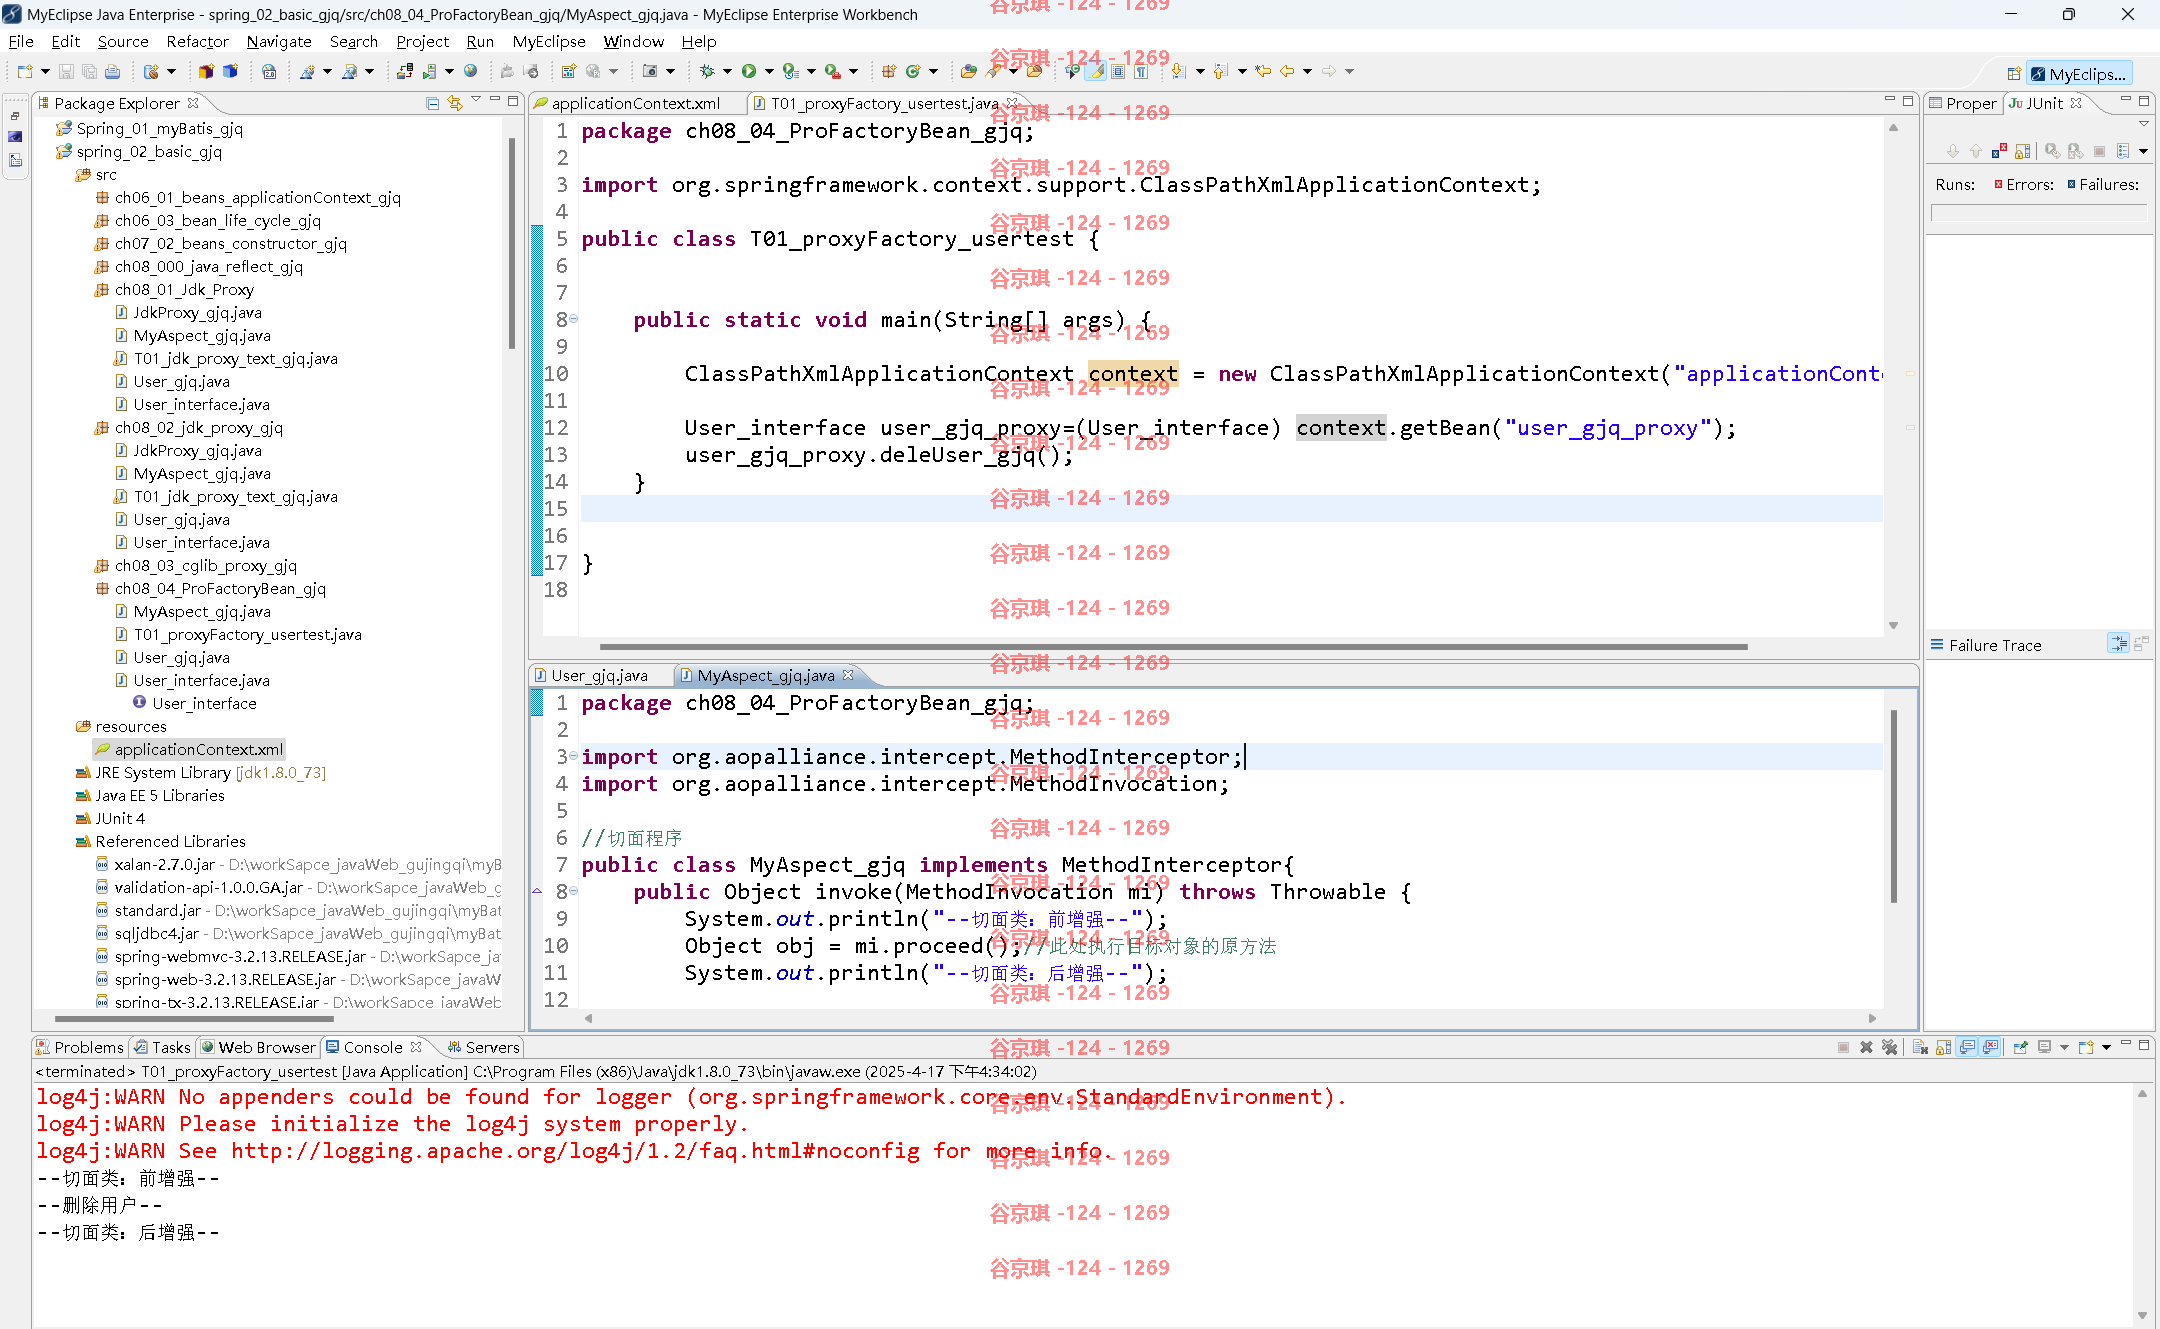Toggle Block Selection Mode button
This screenshot has height=1329, width=2160.
click(1118, 71)
